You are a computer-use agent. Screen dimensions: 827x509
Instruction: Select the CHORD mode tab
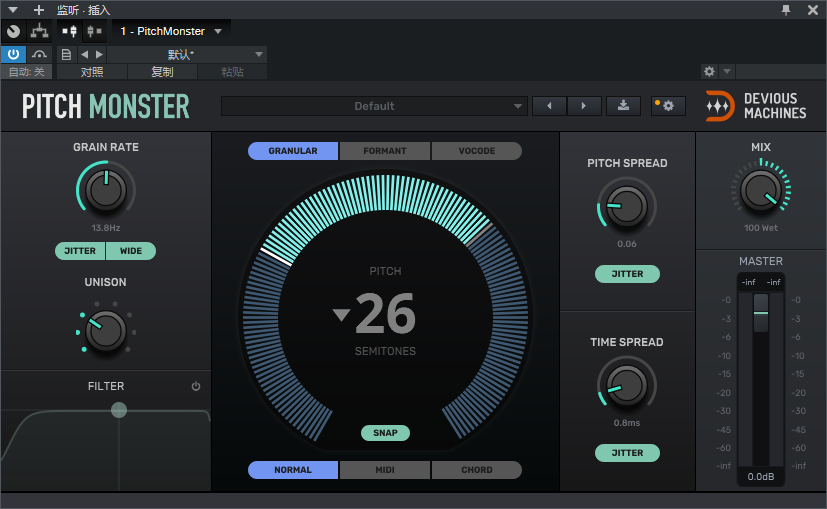point(477,470)
